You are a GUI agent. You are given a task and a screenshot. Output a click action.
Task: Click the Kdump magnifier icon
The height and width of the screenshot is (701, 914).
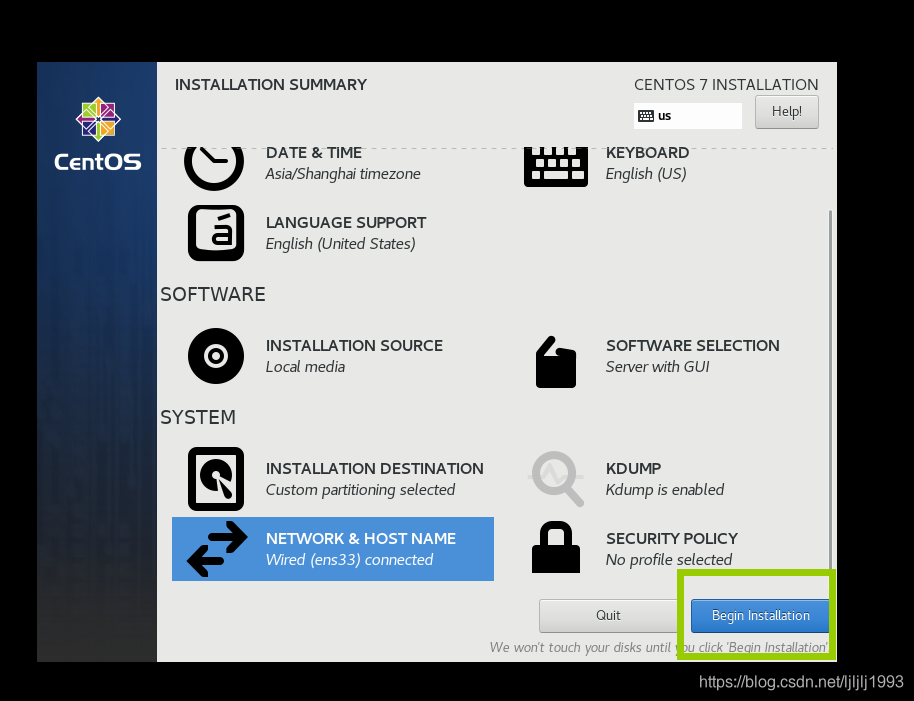[556, 478]
